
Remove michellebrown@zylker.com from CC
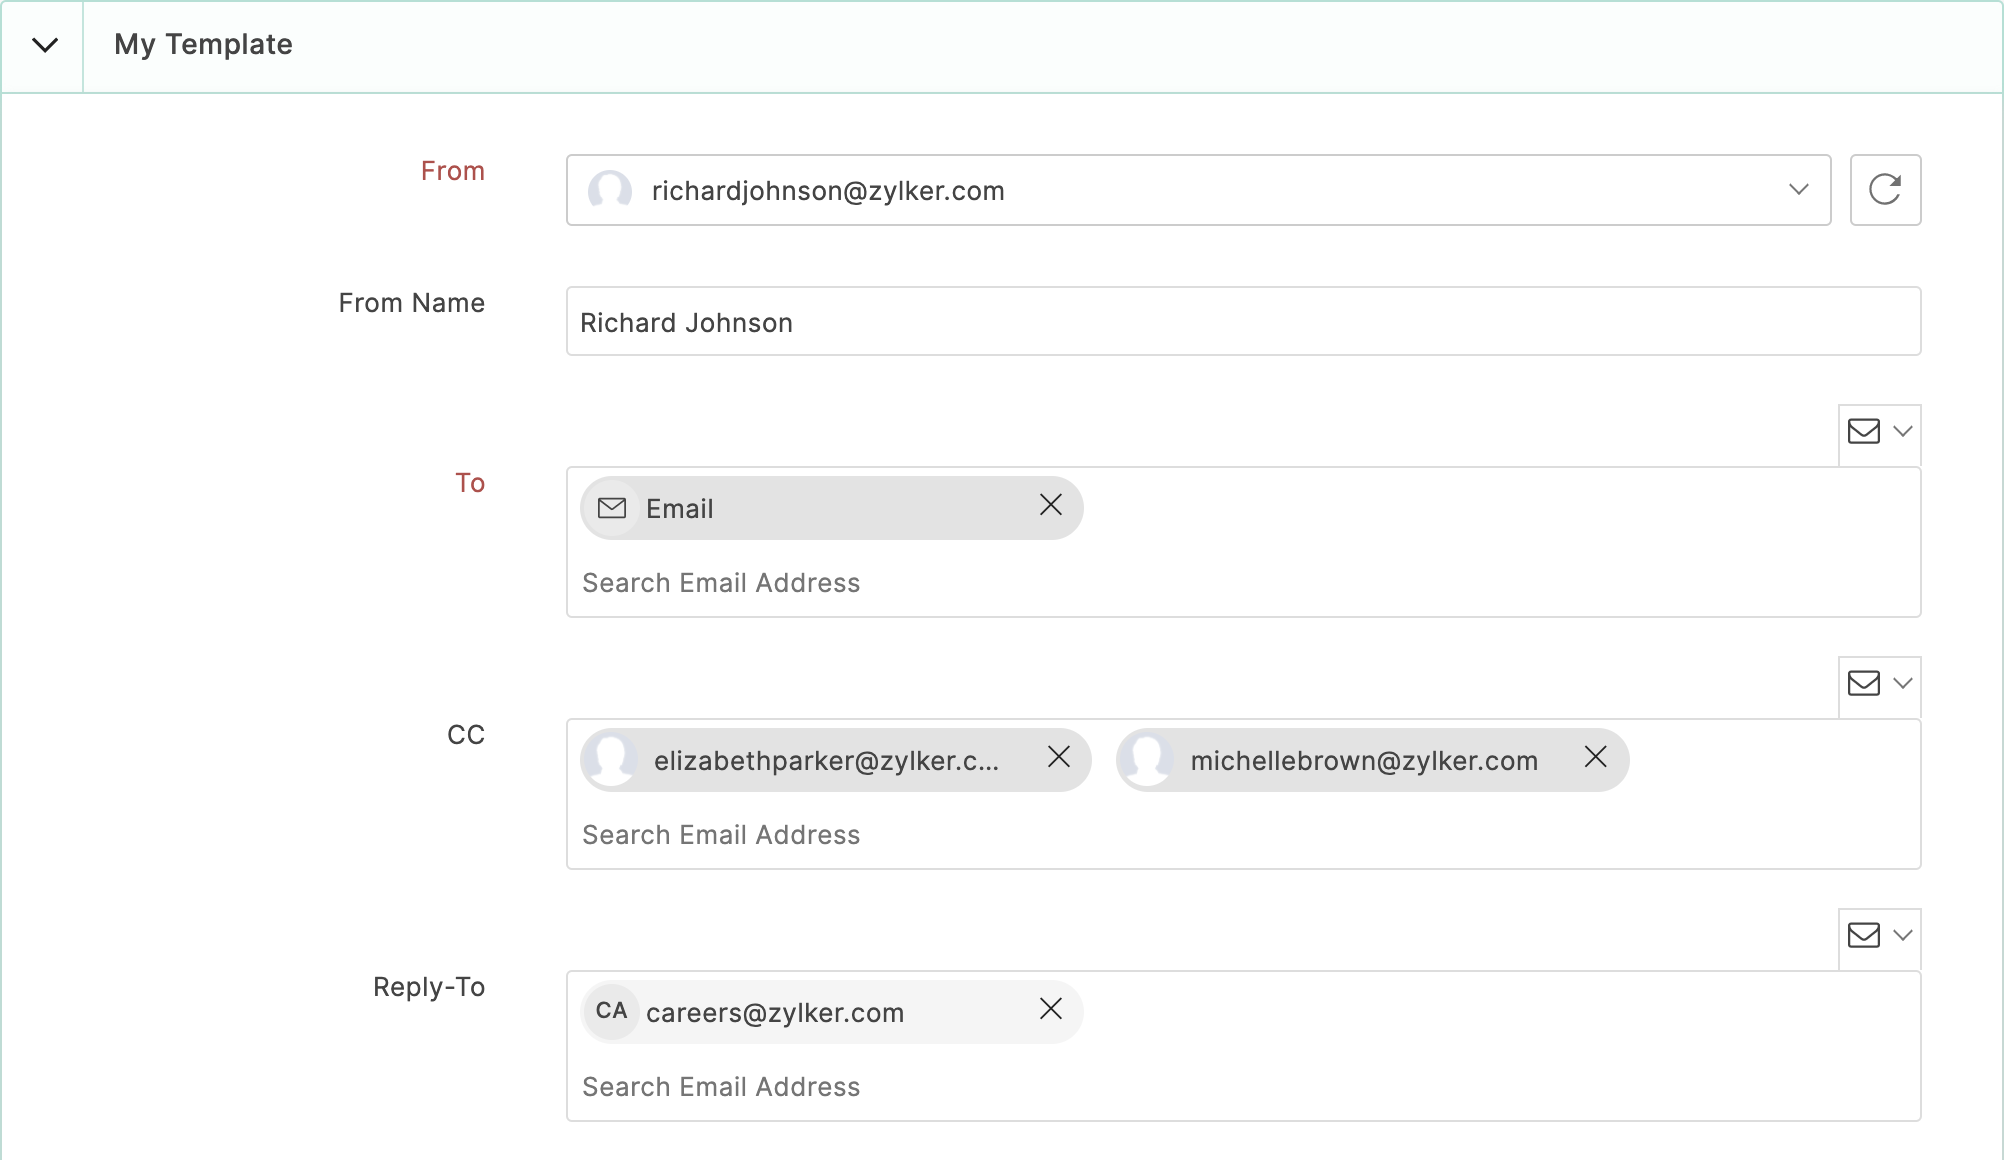1595,760
